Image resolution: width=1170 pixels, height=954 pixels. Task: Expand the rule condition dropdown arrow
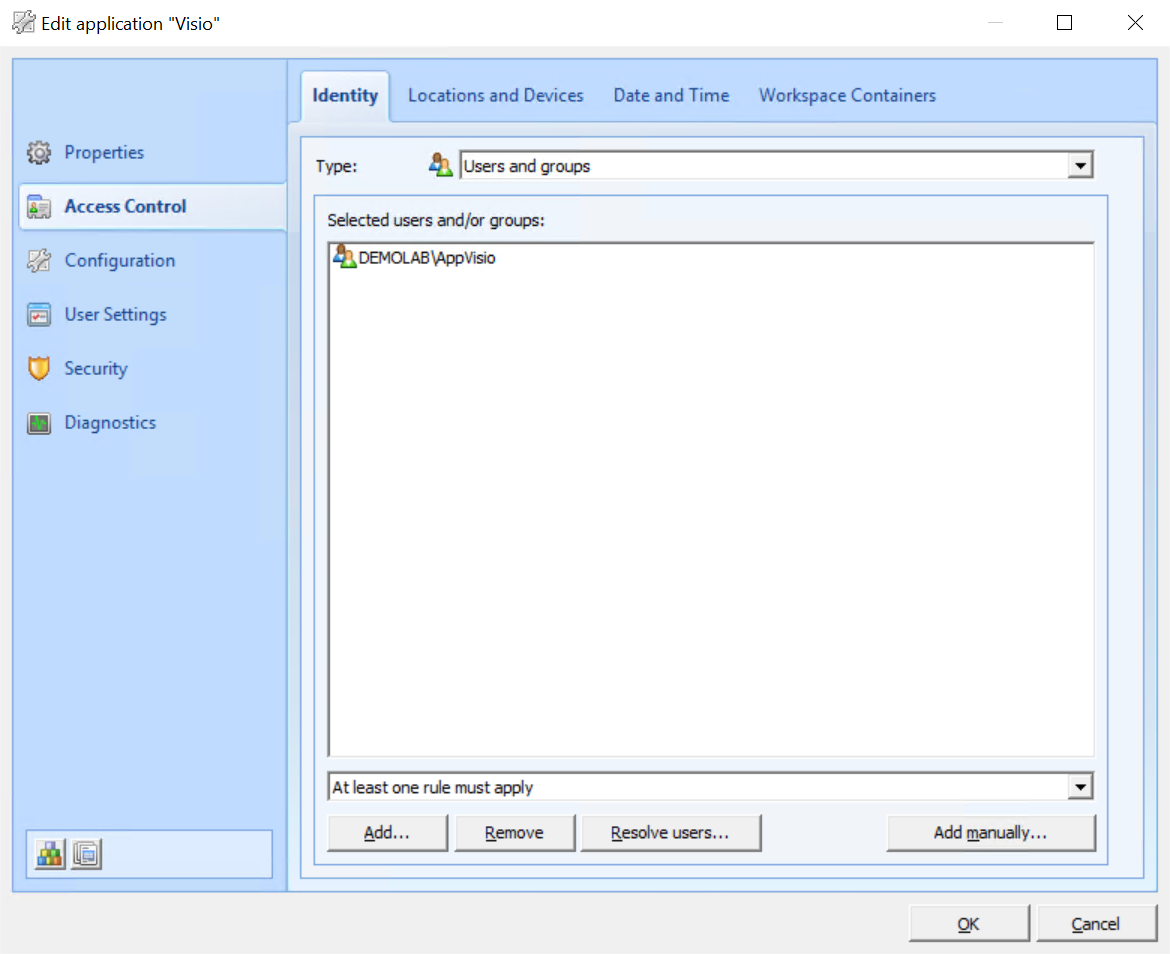1080,787
